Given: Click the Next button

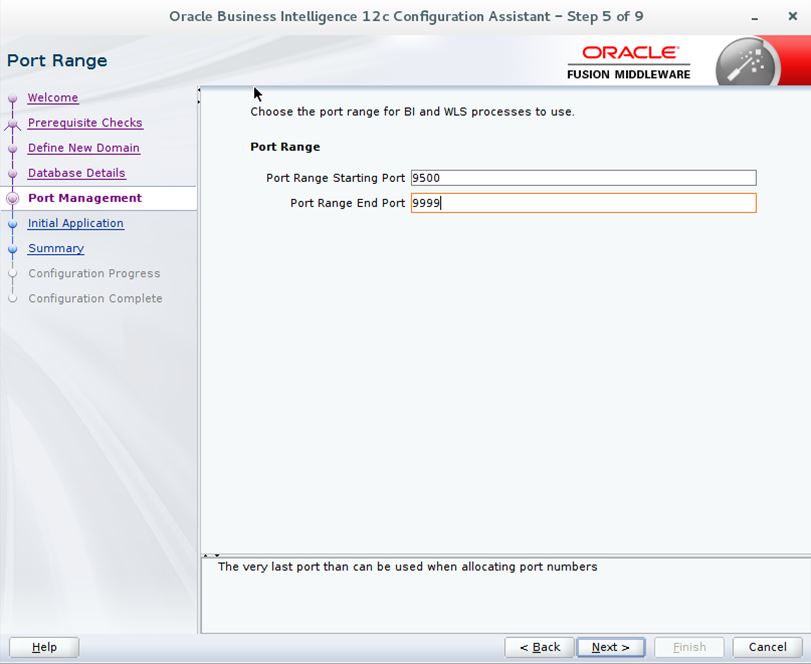Looking at the screenshot, I should point(610,646).
